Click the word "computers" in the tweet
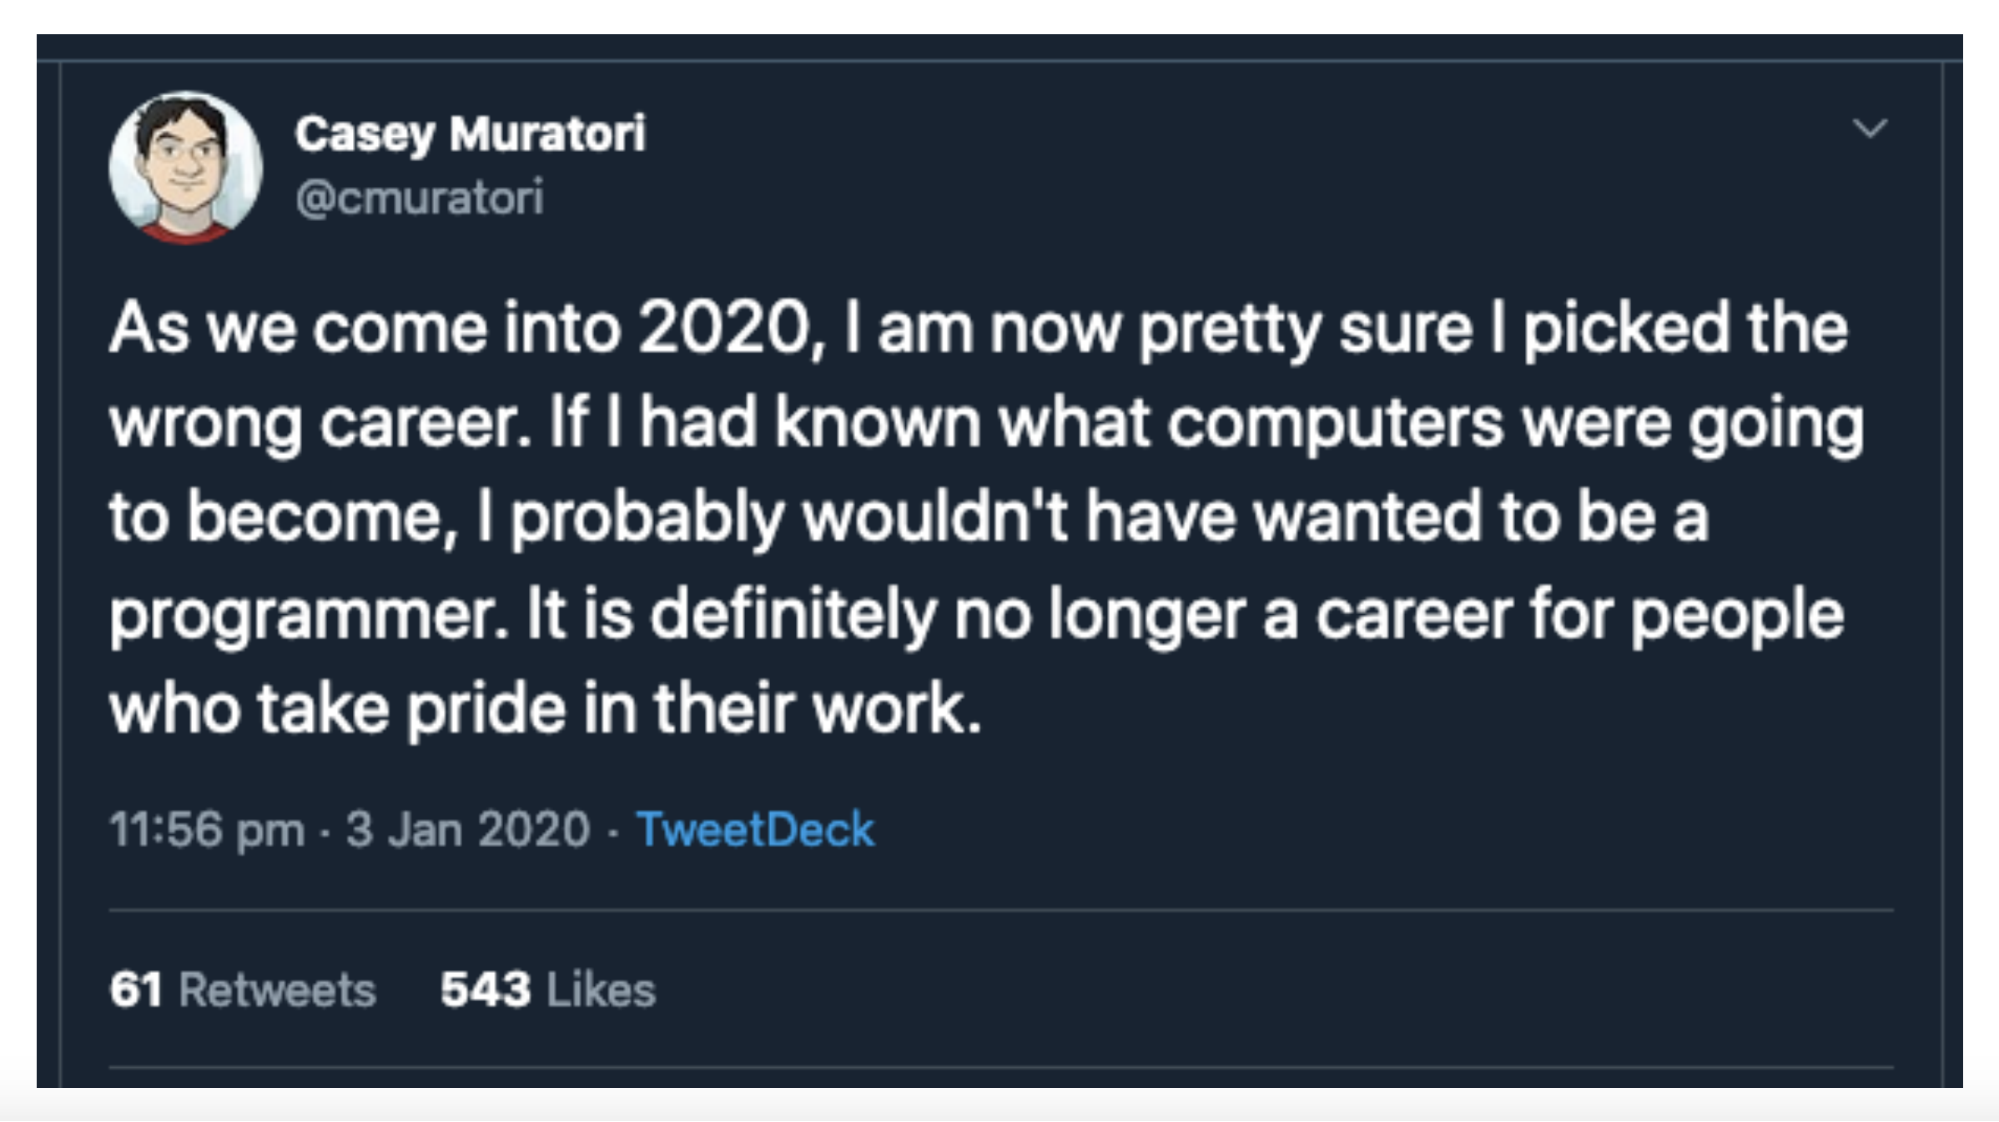Image resolution: width=1999 pixels, height=1122 pixels. tap(1335, 424)
